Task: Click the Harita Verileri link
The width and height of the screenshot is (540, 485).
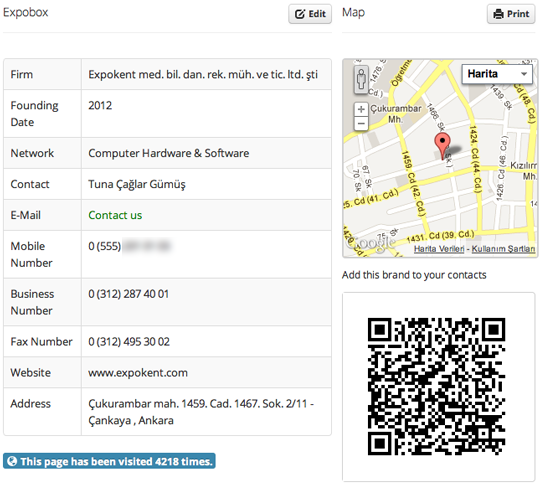Action: [x=439, y=249]
